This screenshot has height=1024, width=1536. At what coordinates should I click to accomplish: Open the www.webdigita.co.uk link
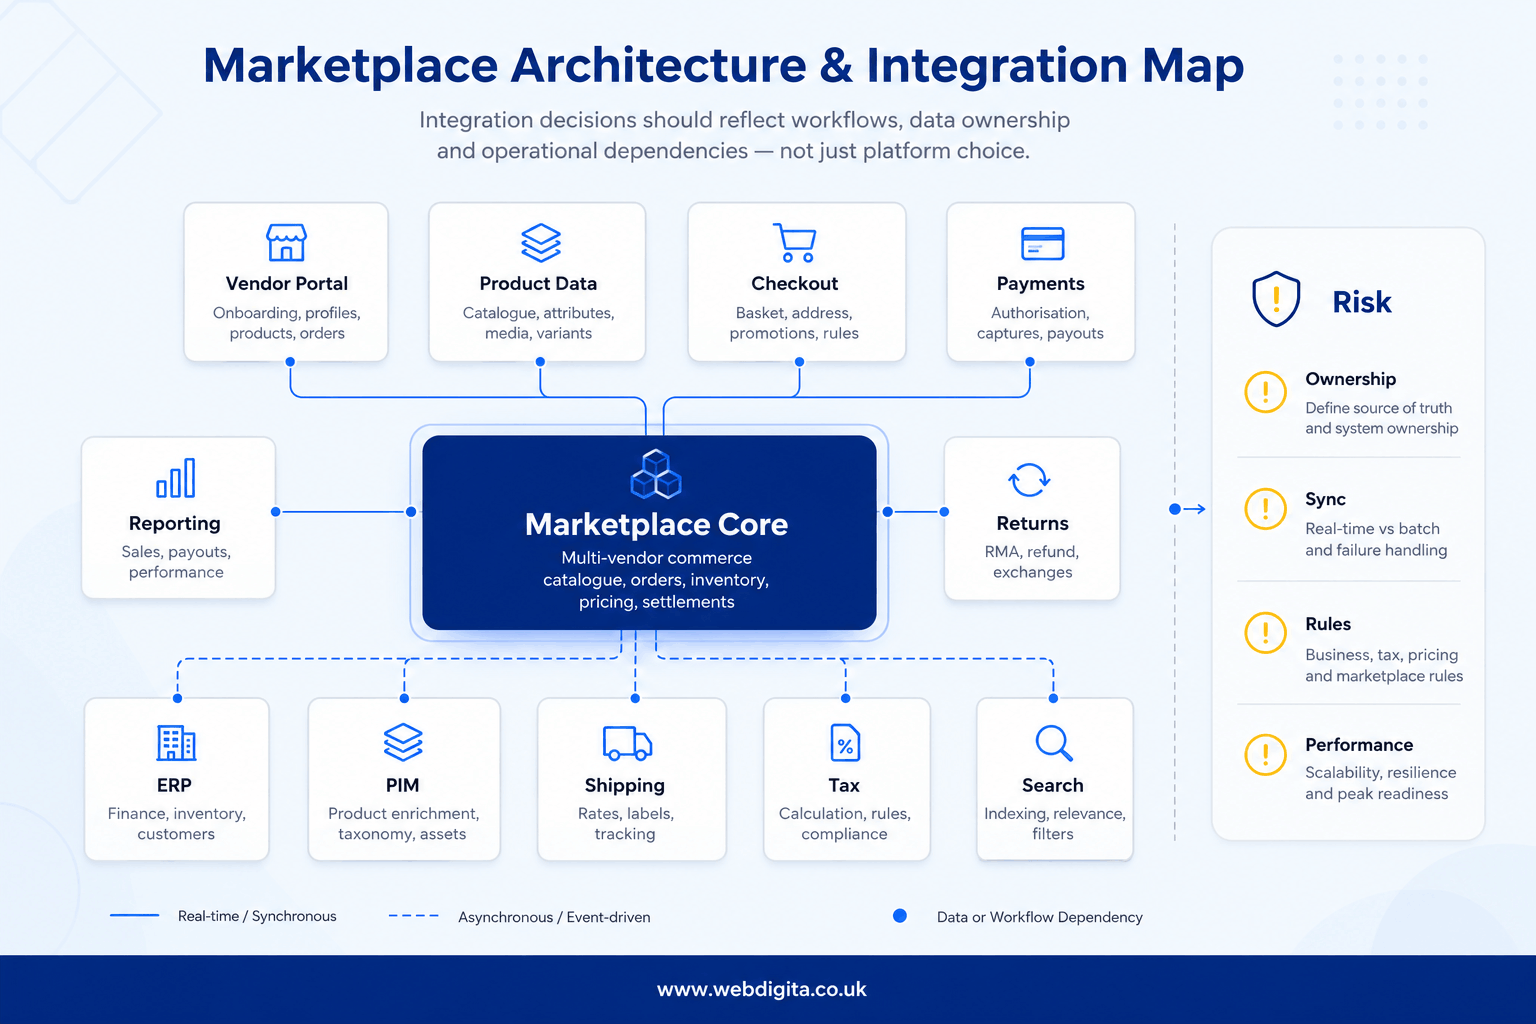pyautogui.click(x=762, y=990)
